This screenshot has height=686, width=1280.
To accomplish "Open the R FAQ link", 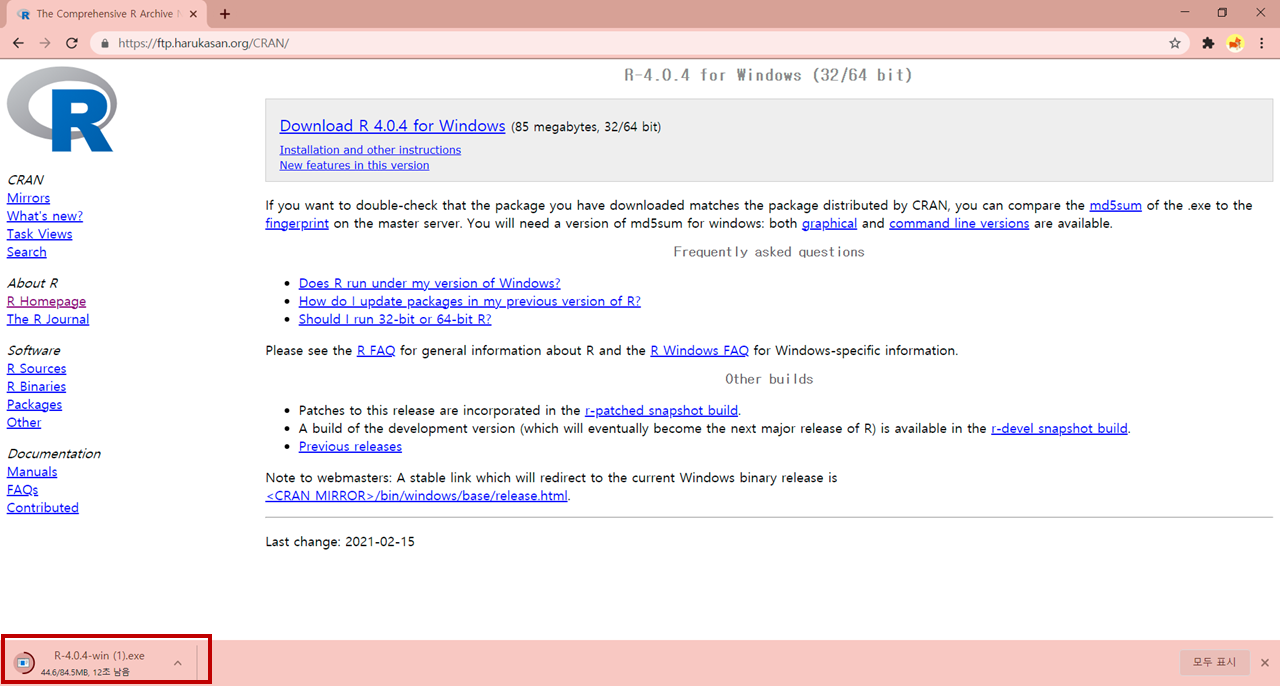I will tap(376, 350).
